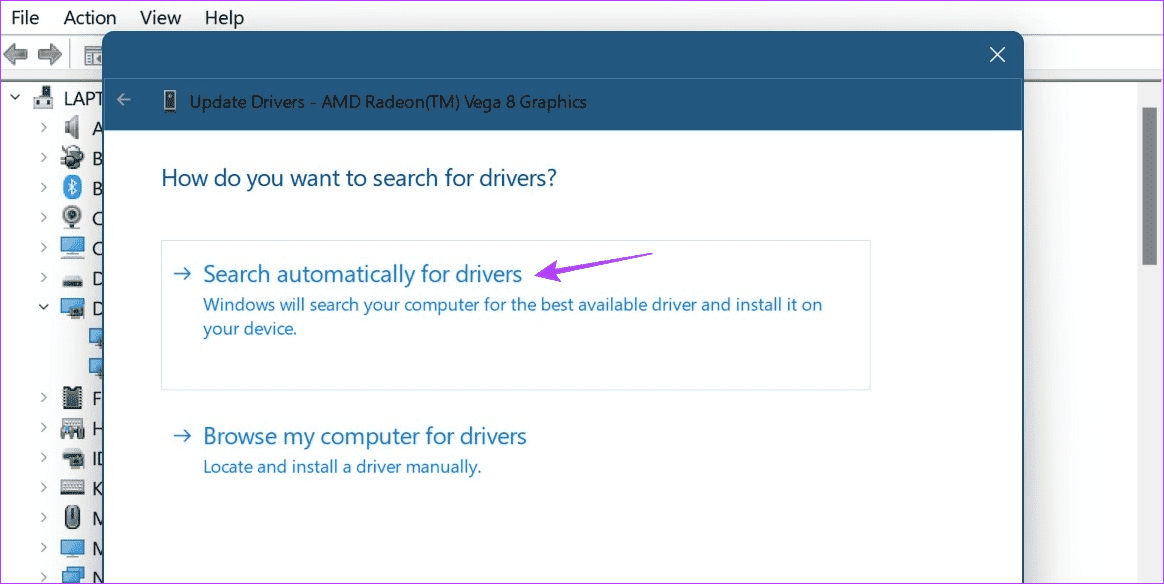
Task: Expand the Disk drives chevron
Action: pos(44,277)
